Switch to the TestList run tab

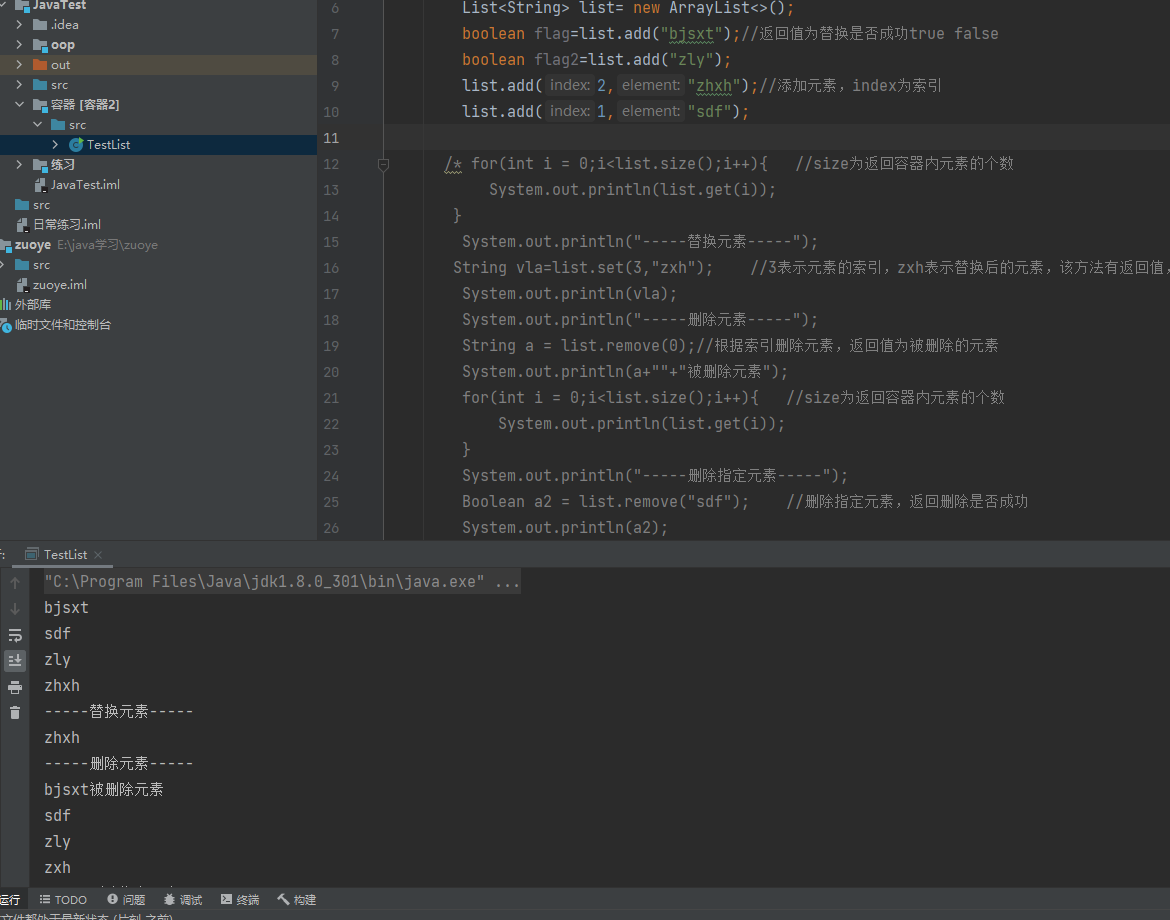point(65,554)
